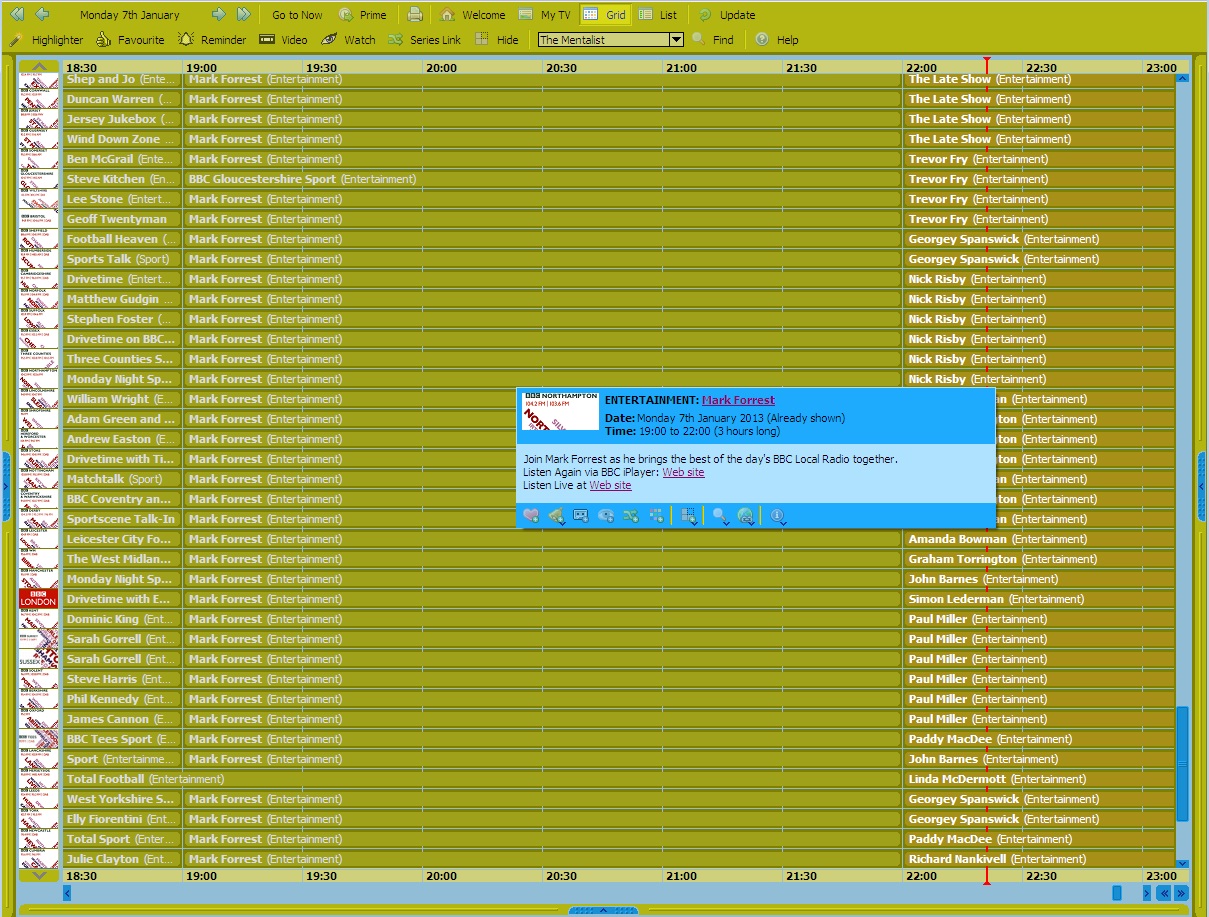Expand the right side panel handle

1202,486
